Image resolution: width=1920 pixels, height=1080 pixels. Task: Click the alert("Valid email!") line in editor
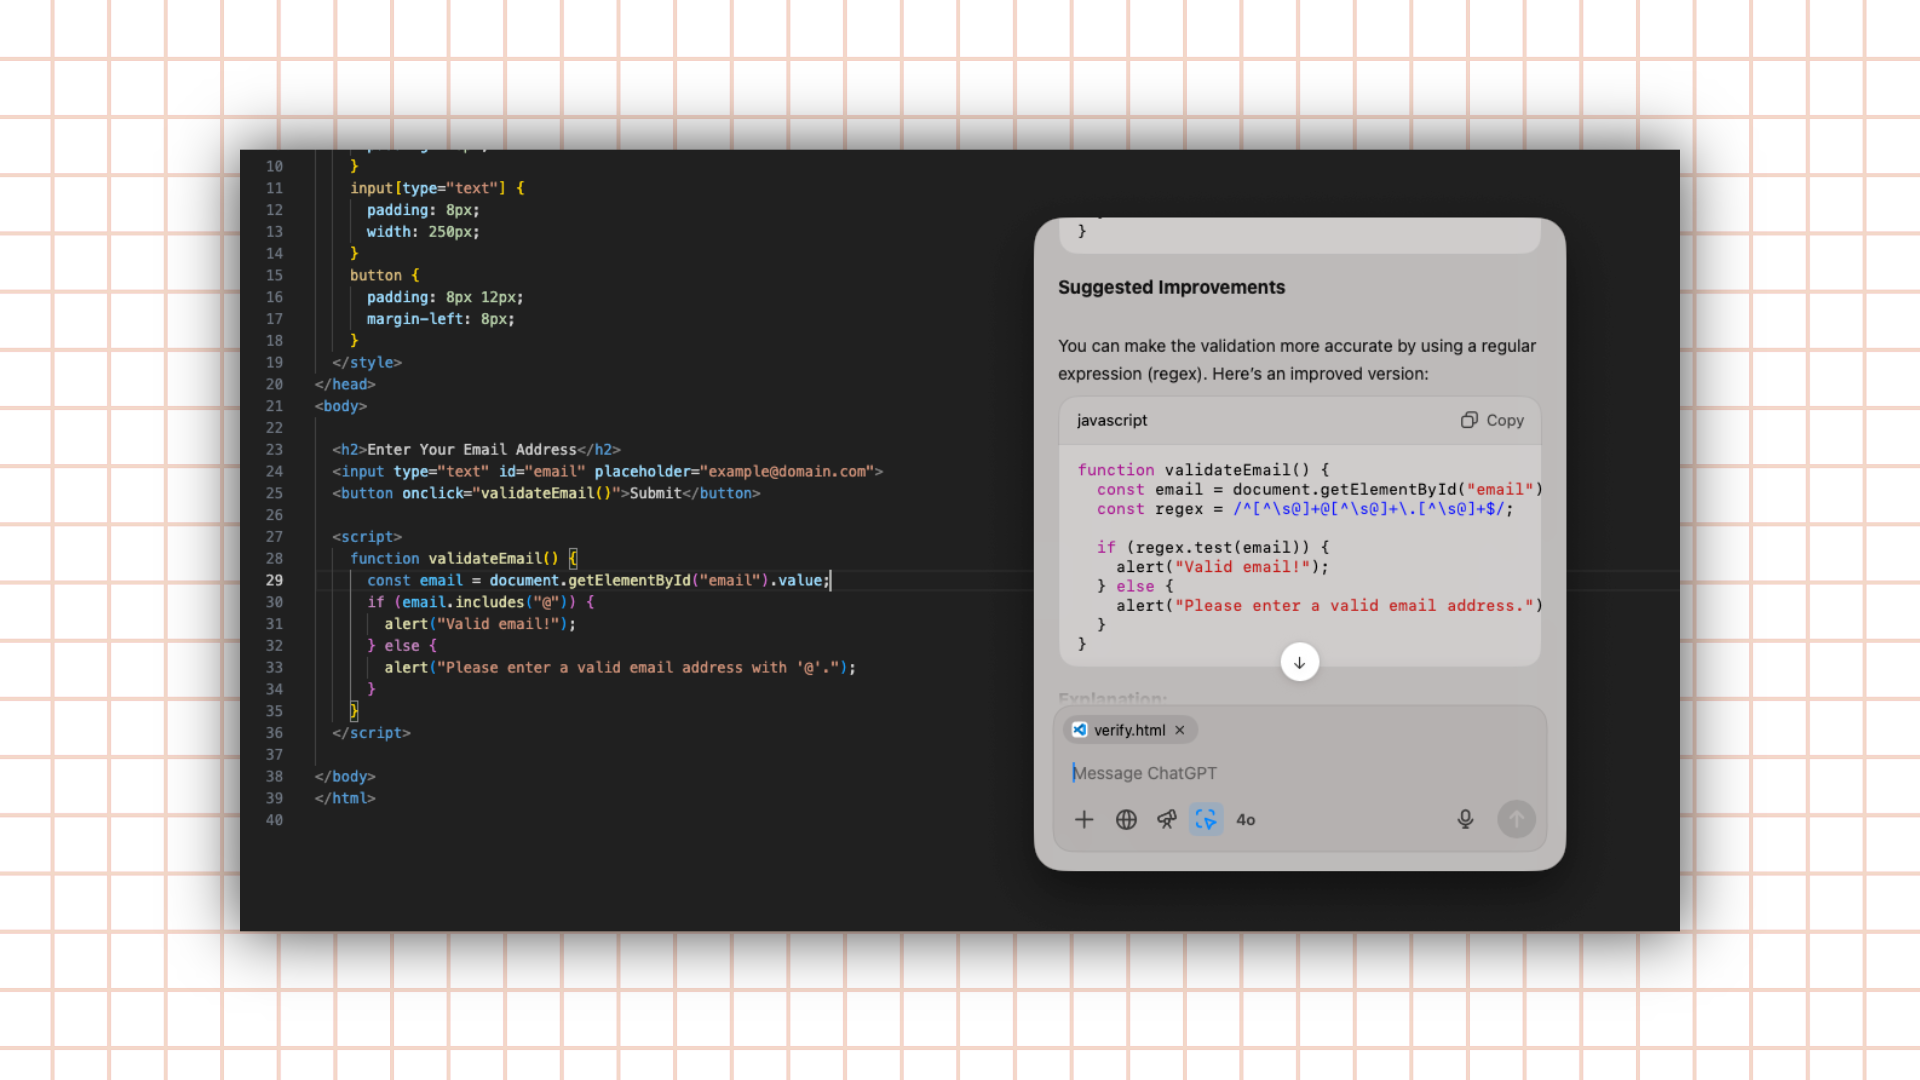480,625
